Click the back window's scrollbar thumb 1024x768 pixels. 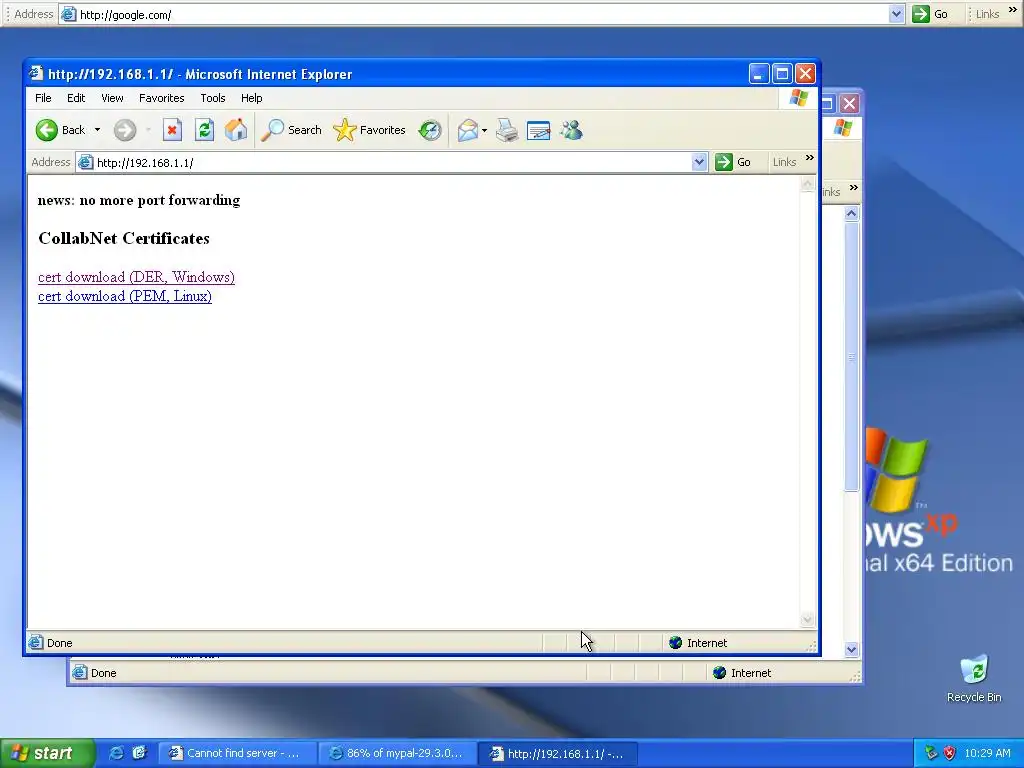(851, 357)
